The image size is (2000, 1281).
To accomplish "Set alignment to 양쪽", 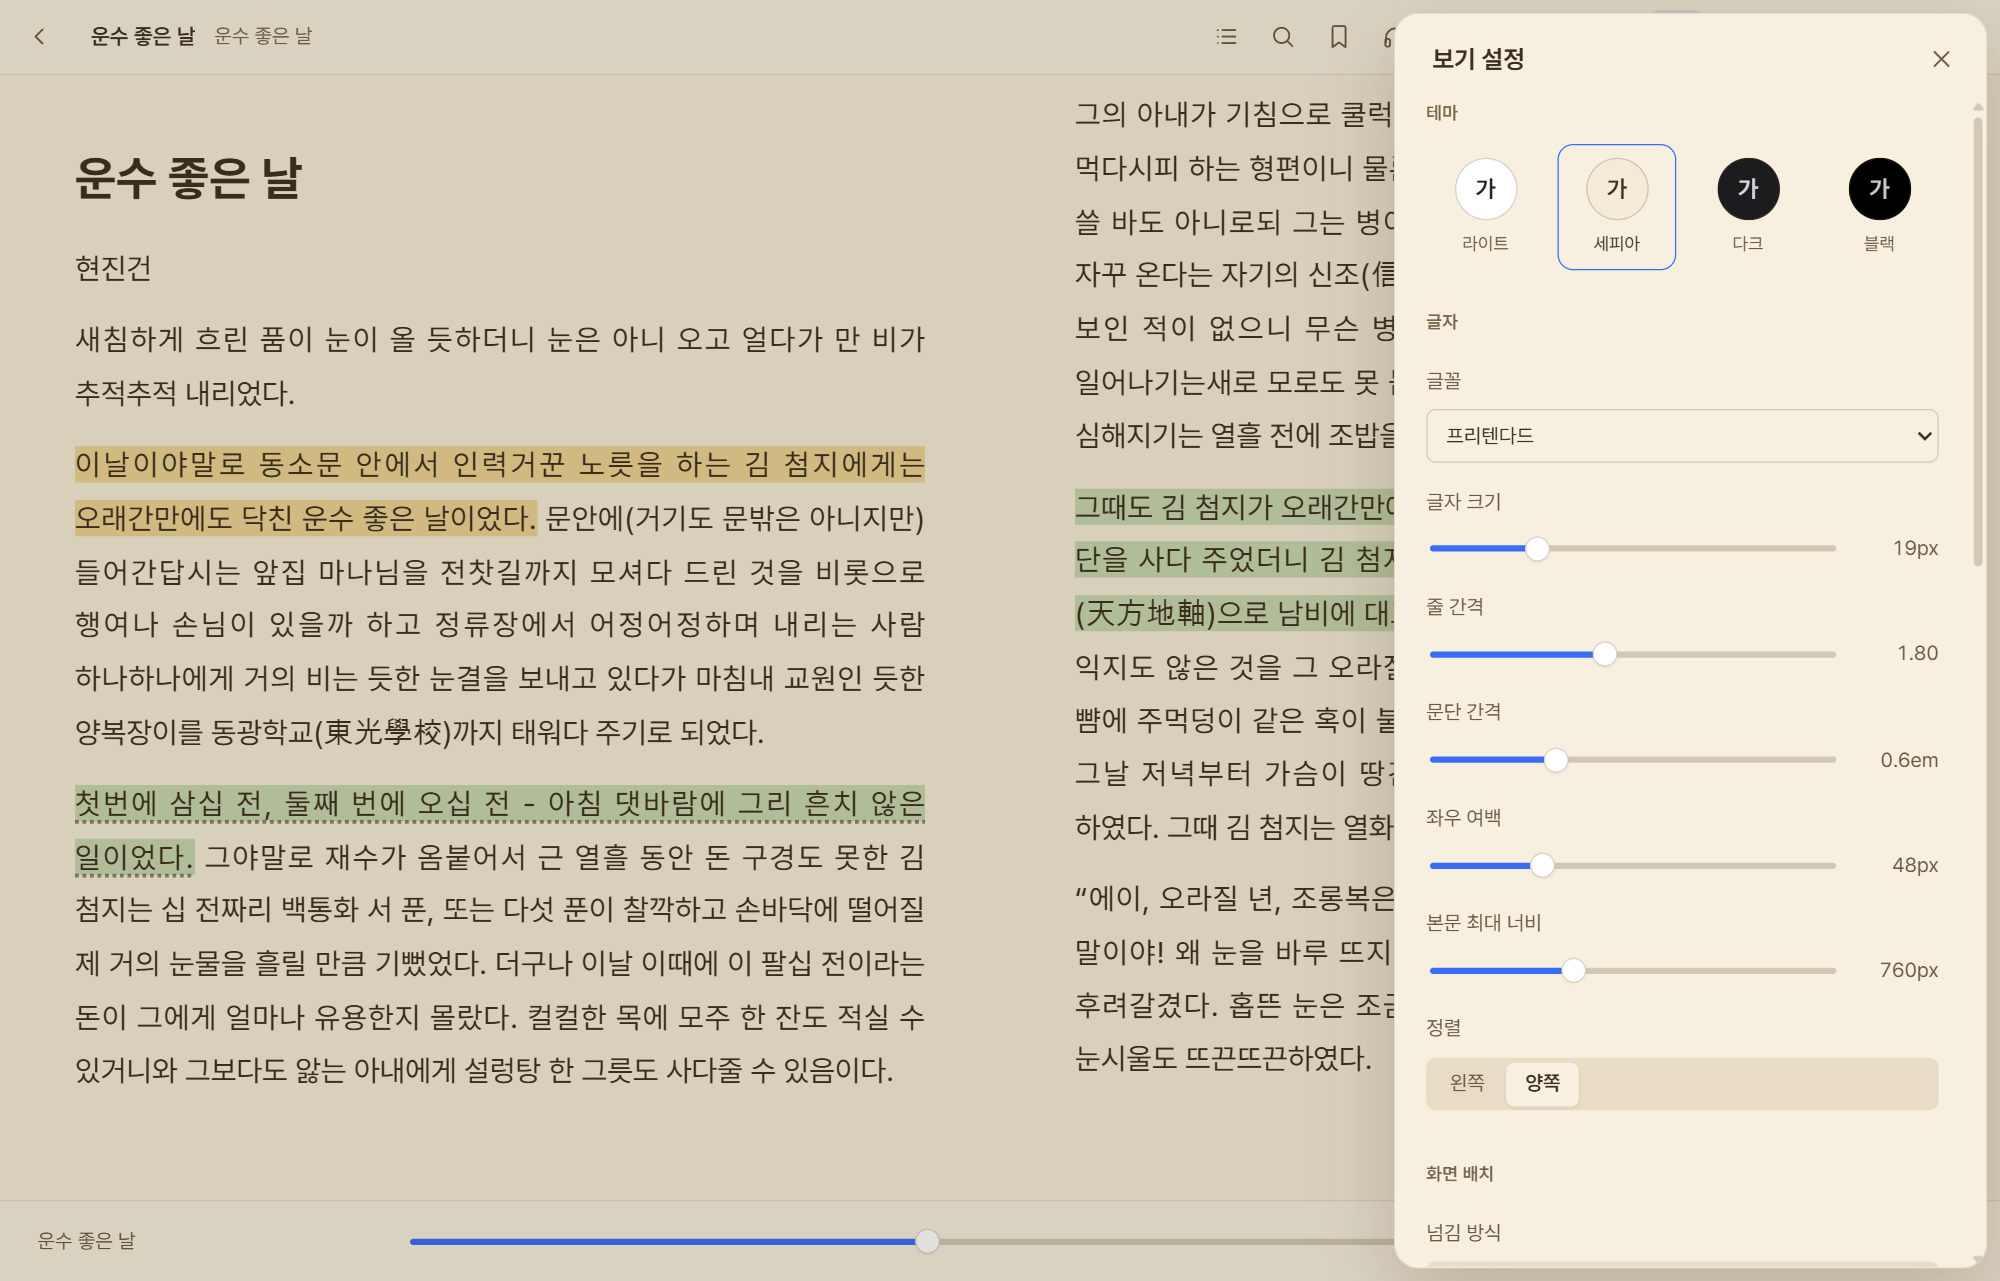I will click(x=1542, y=1083).
